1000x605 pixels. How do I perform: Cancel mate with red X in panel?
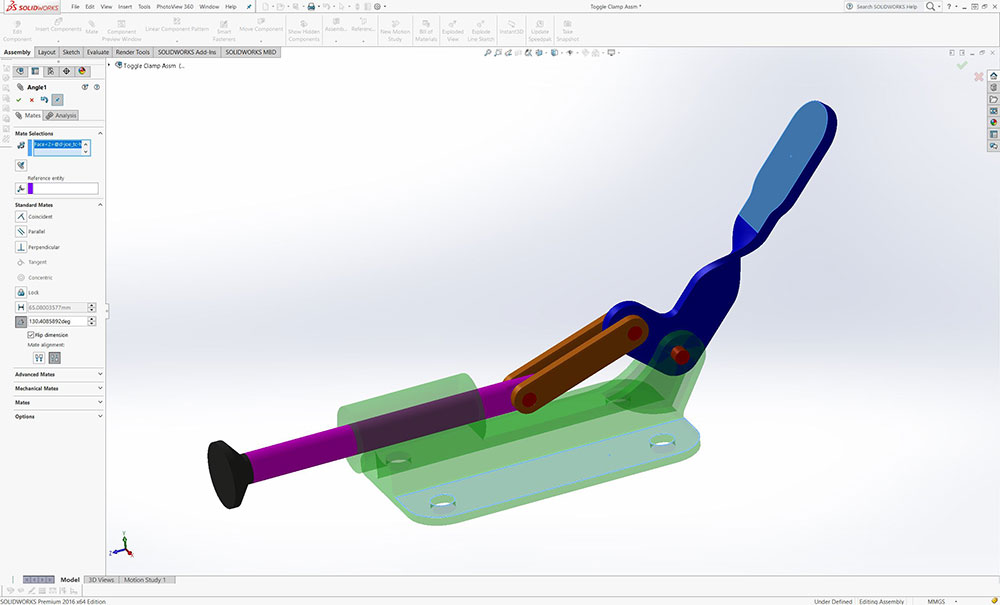[x=32, y=100]
